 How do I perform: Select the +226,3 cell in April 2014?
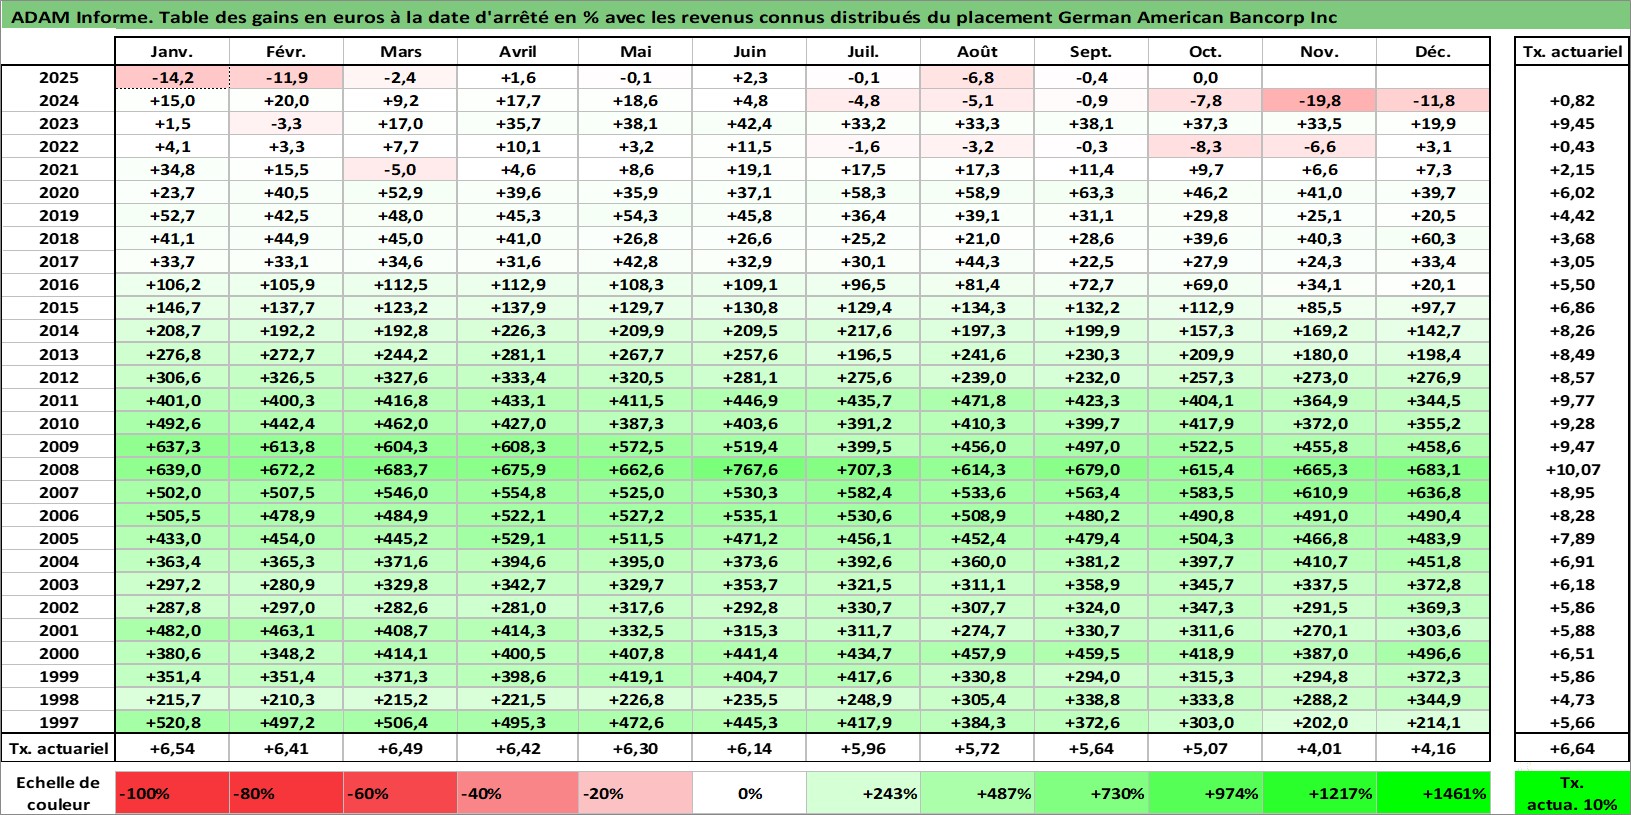pyautogui.click(x=517, y=330)
